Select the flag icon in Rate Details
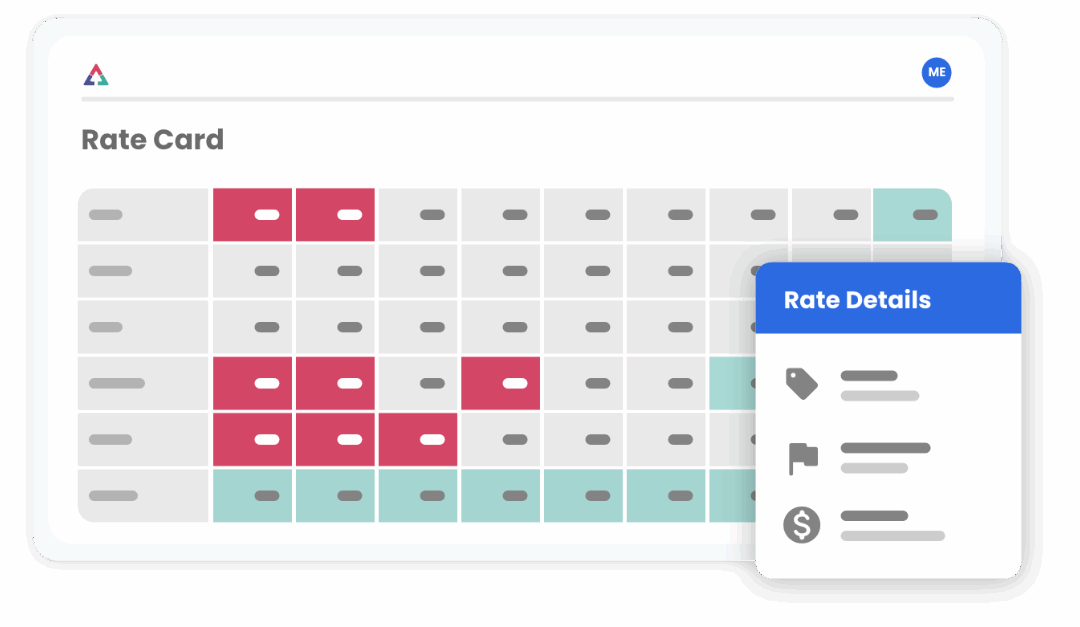This screenshot has height=627, width=1080. [x=802, y=459]
